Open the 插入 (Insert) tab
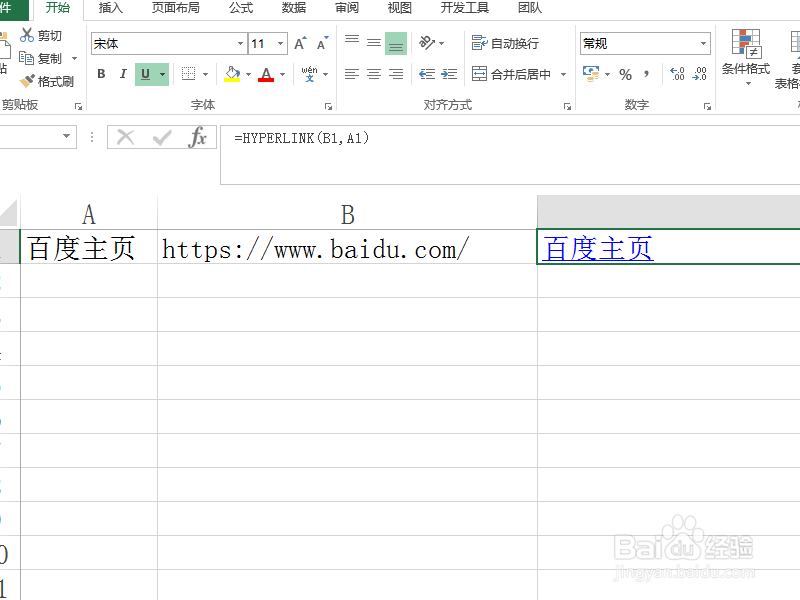Screen dimensions: 800x600 pyautogui.click(x=111, y=8)
